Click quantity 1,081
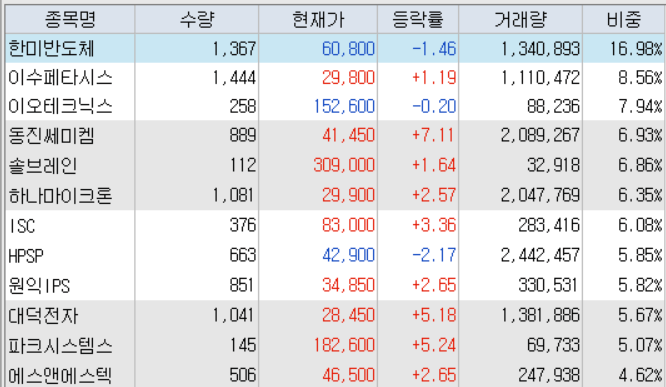This screenshot has width=666, height=387. [x=234, y=195]
